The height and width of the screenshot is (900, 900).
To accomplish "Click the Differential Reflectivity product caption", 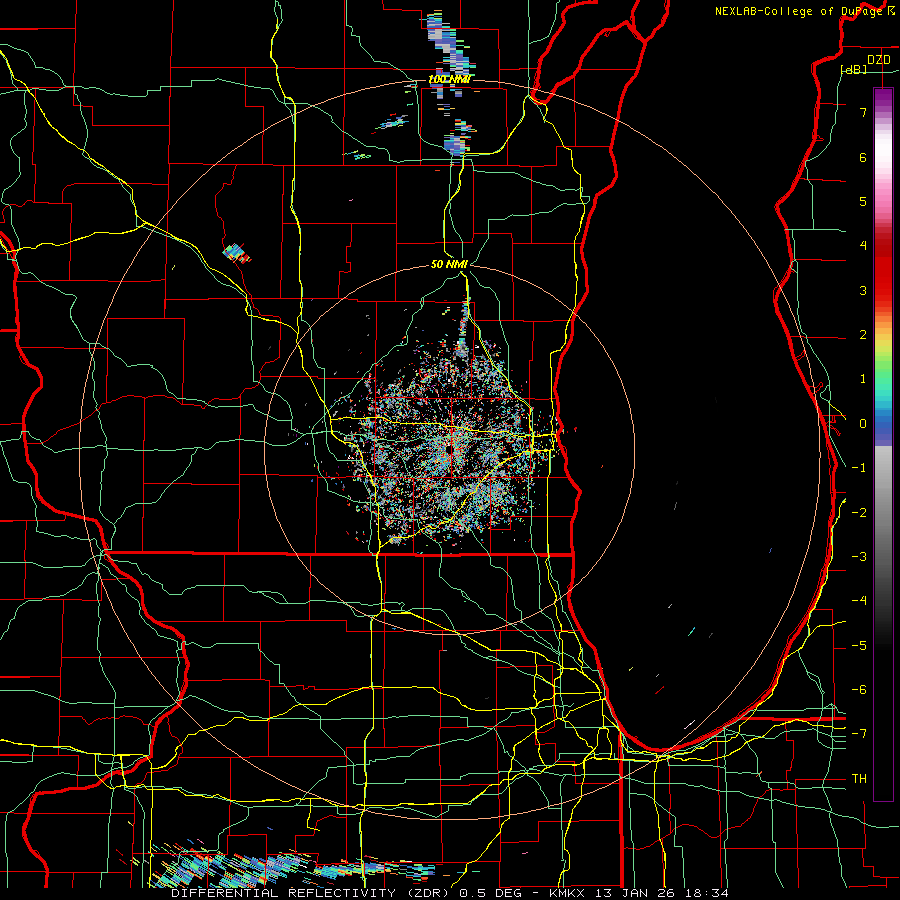I will 450,893.
